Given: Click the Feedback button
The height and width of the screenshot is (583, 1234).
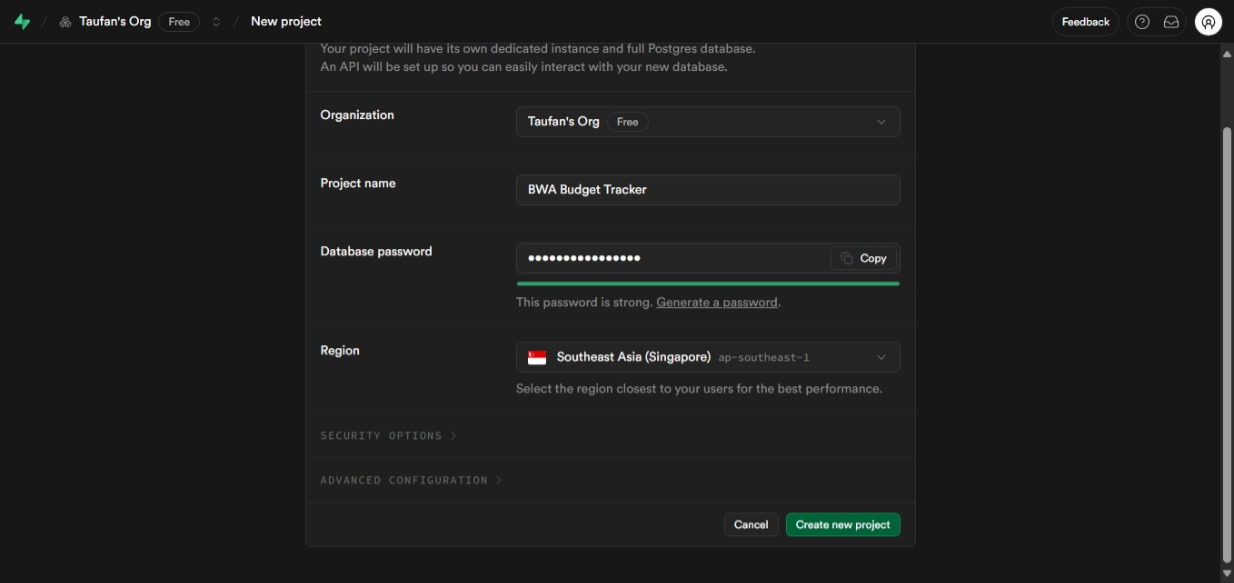Looking at the screenshot, I should [1085, 22].
